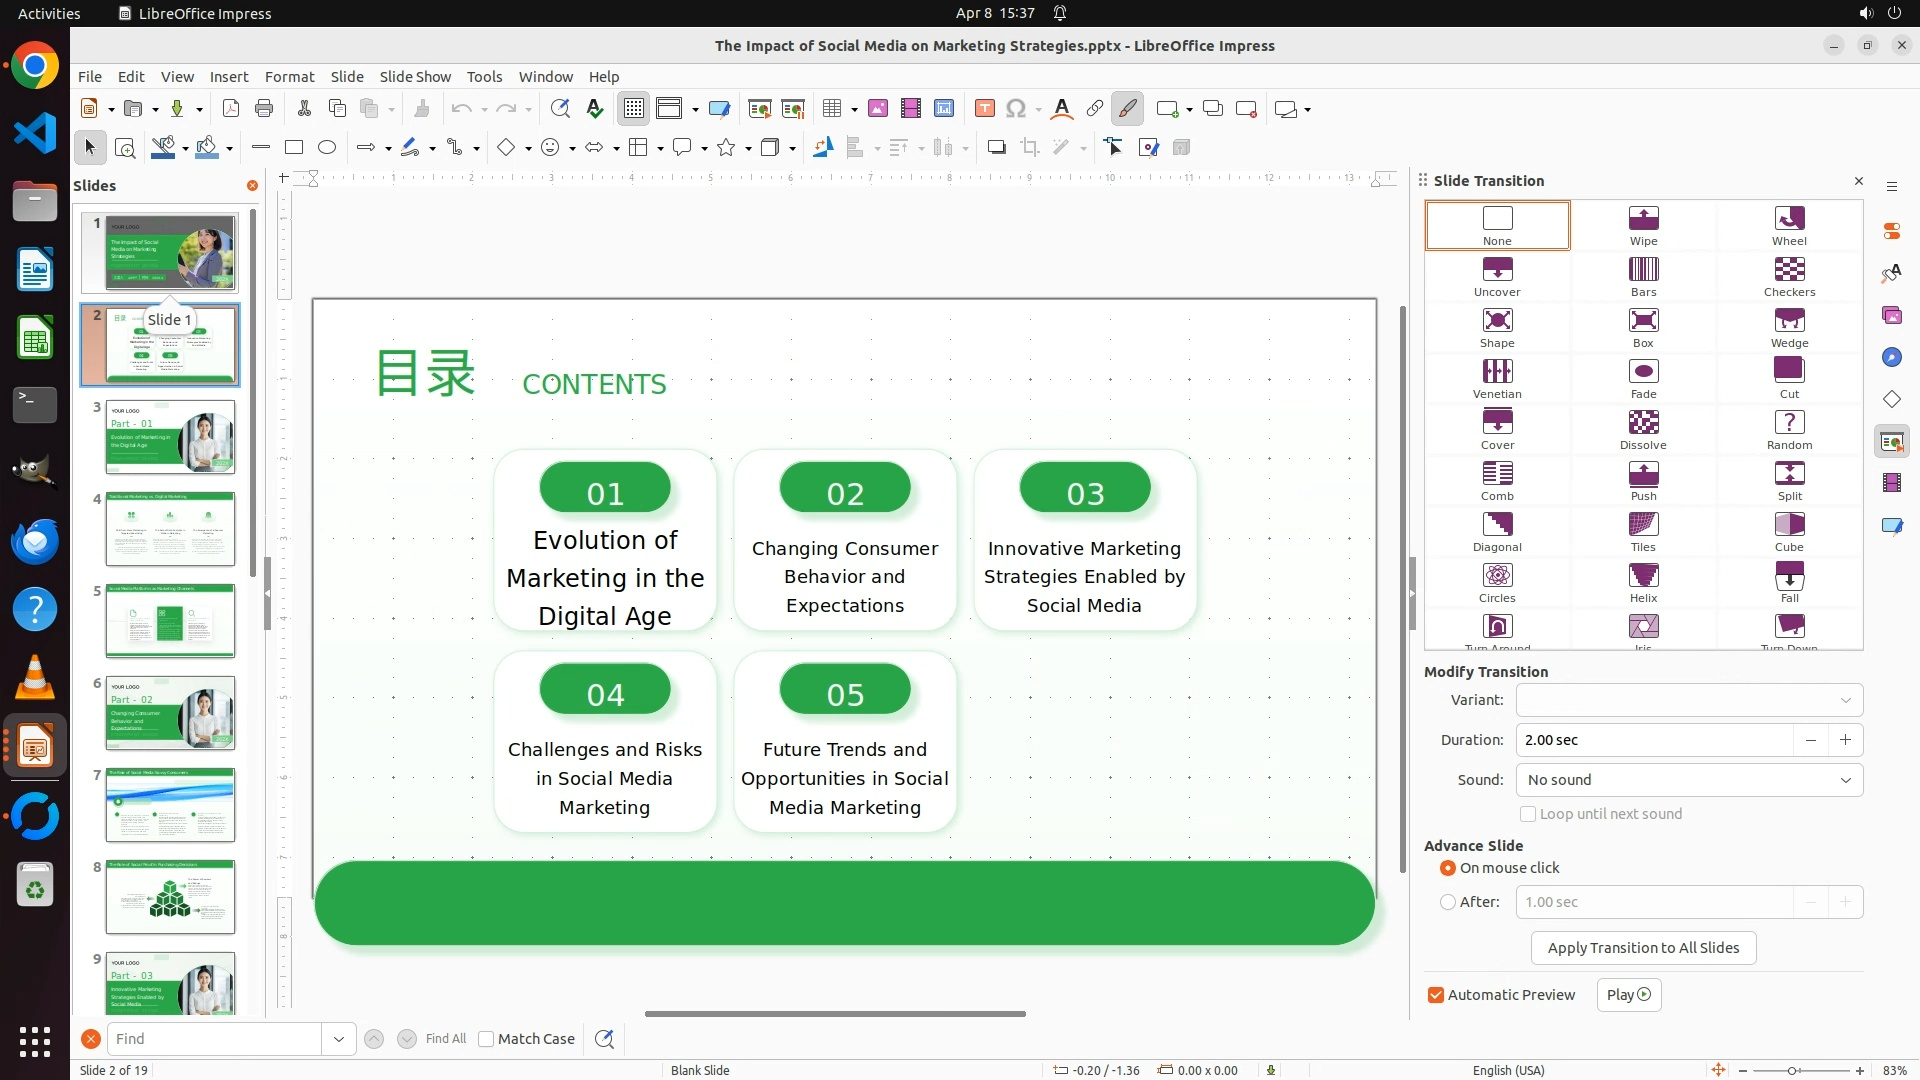Open the Slide Show menu

[415, 77]
